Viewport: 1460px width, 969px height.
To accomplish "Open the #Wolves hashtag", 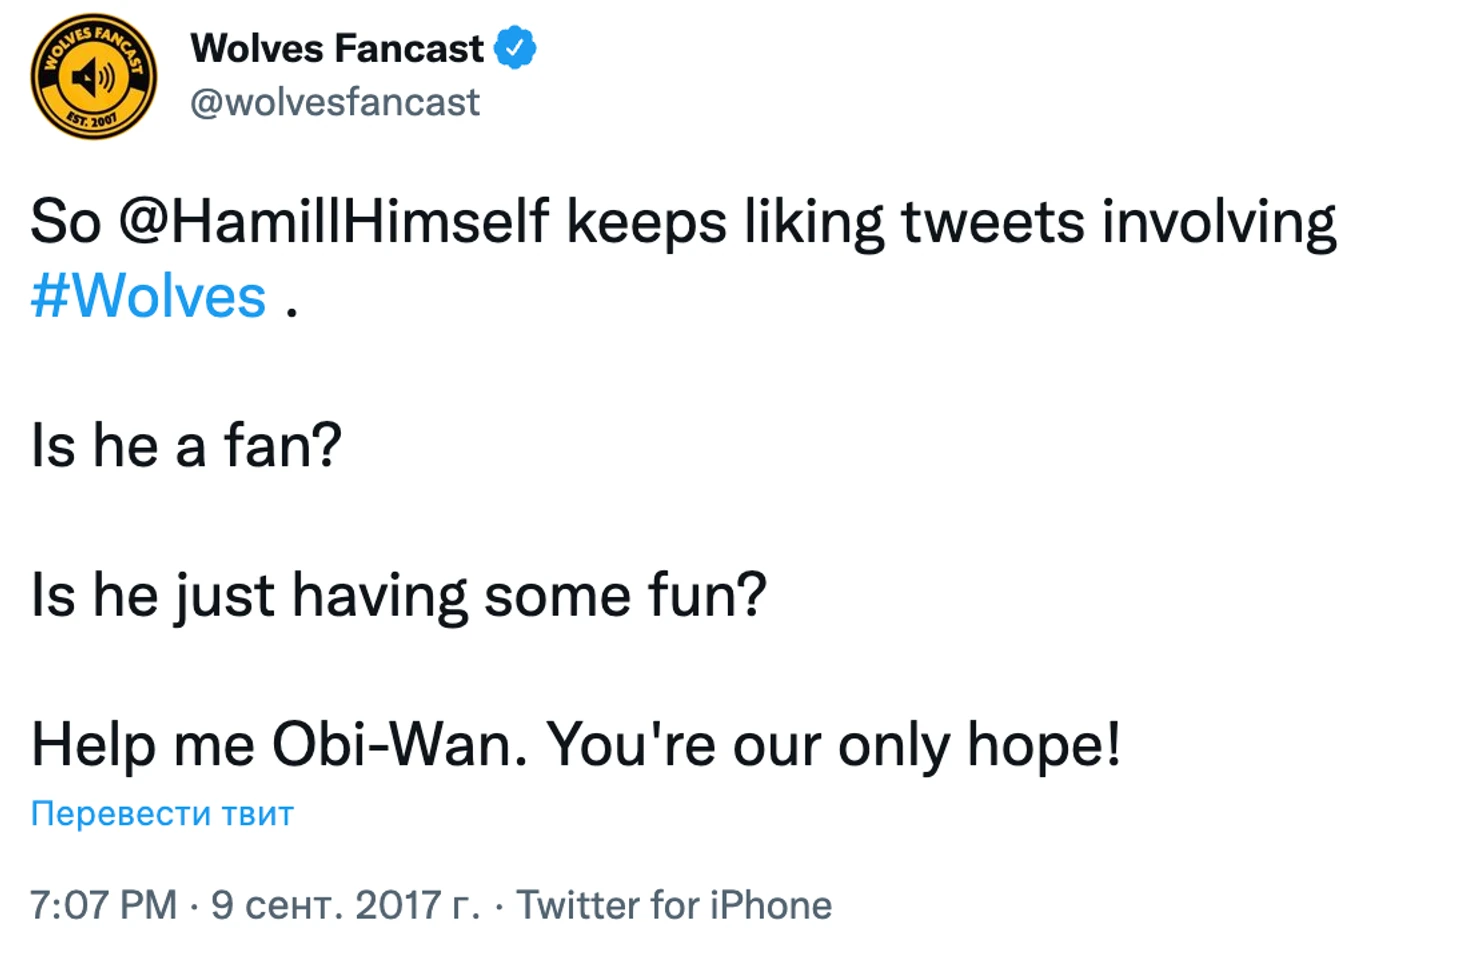I will coord(148,296).
